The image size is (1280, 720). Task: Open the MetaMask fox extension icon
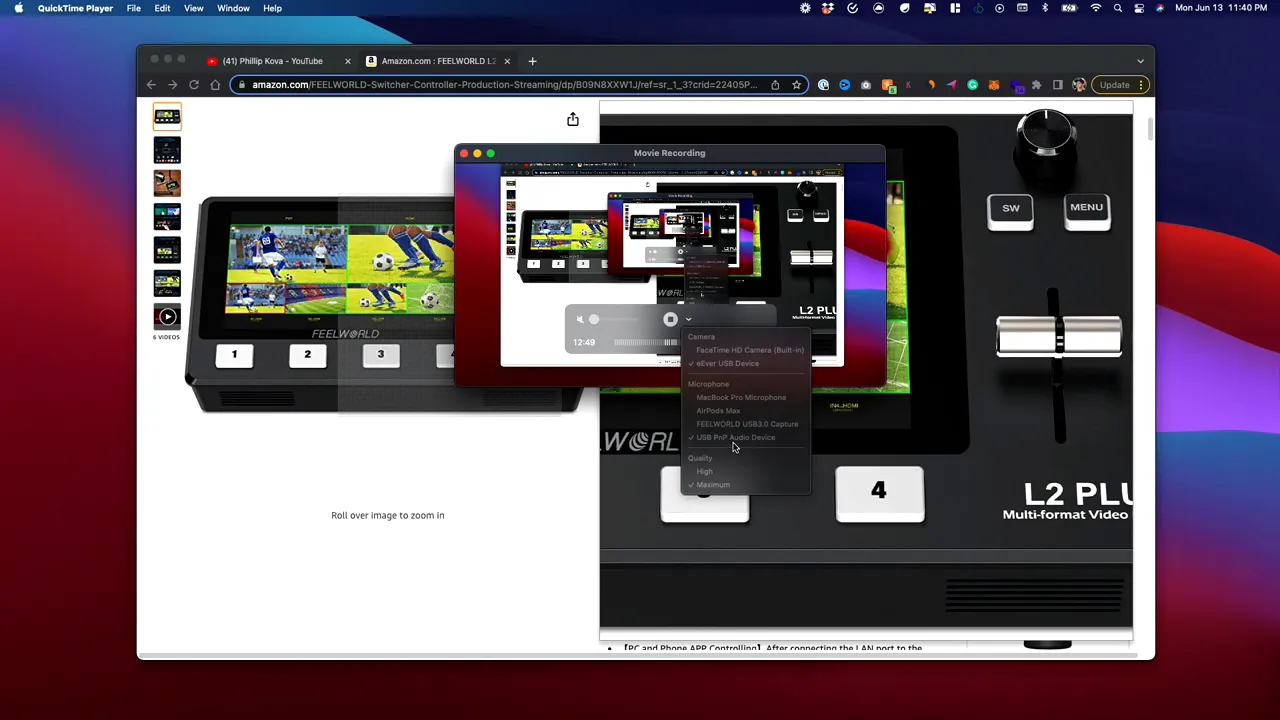(x=994, y=85)
